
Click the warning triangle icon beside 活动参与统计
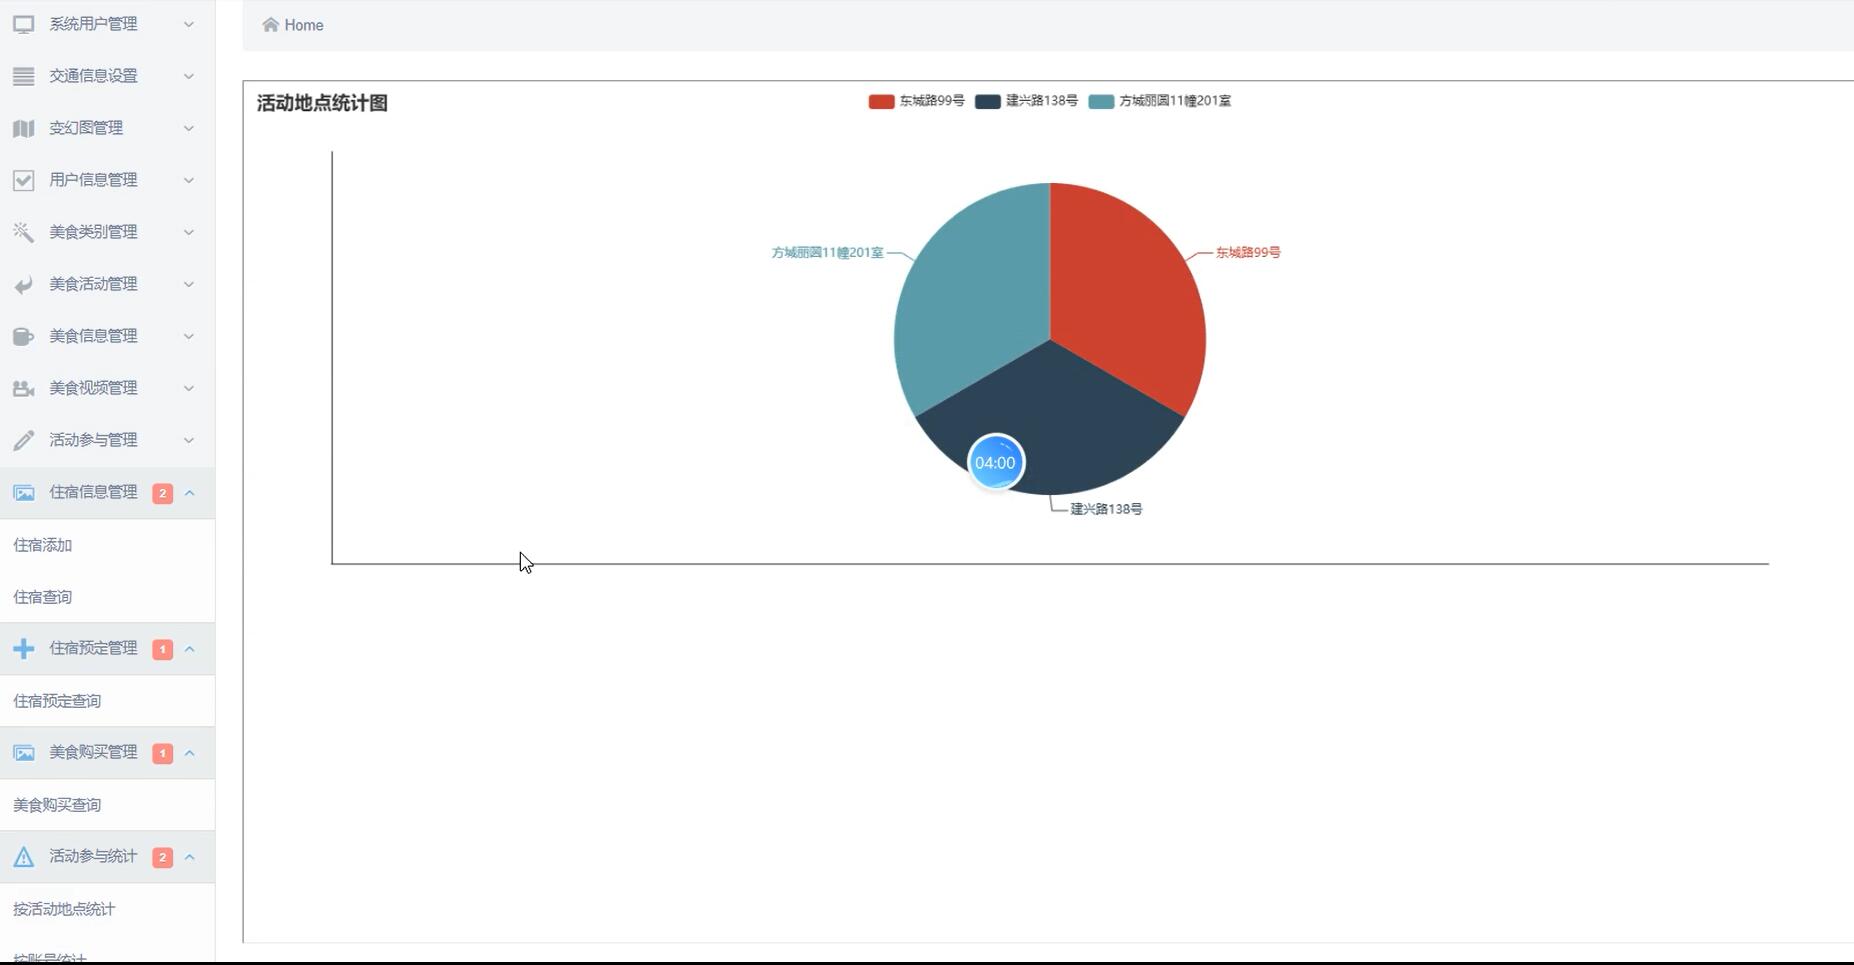[x=23, y=857]
